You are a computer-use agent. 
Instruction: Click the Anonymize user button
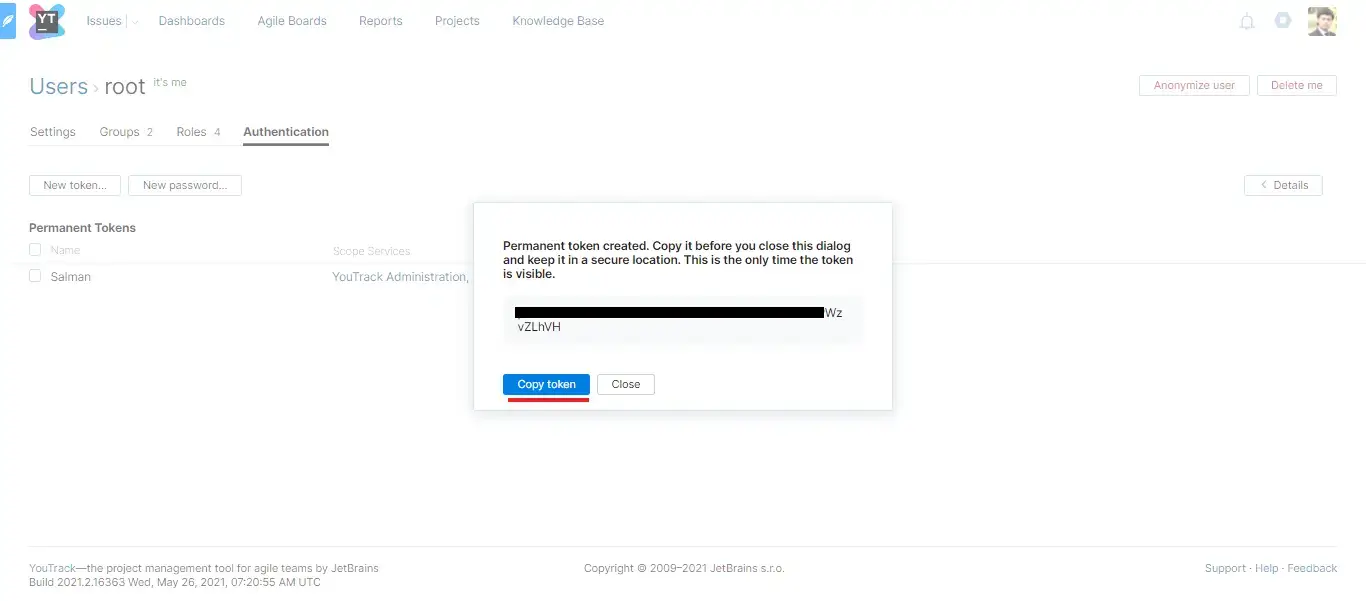(x=1194, y=85)
